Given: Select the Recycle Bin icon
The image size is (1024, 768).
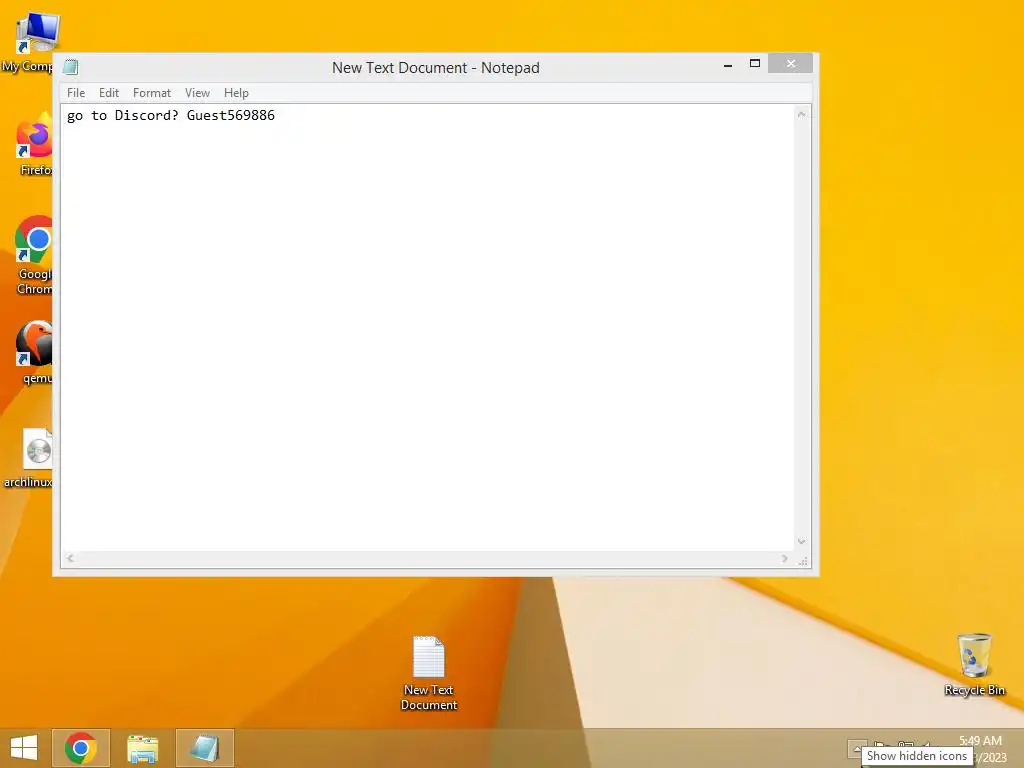Looking at the screenshot, I should [x=974, y=664].
